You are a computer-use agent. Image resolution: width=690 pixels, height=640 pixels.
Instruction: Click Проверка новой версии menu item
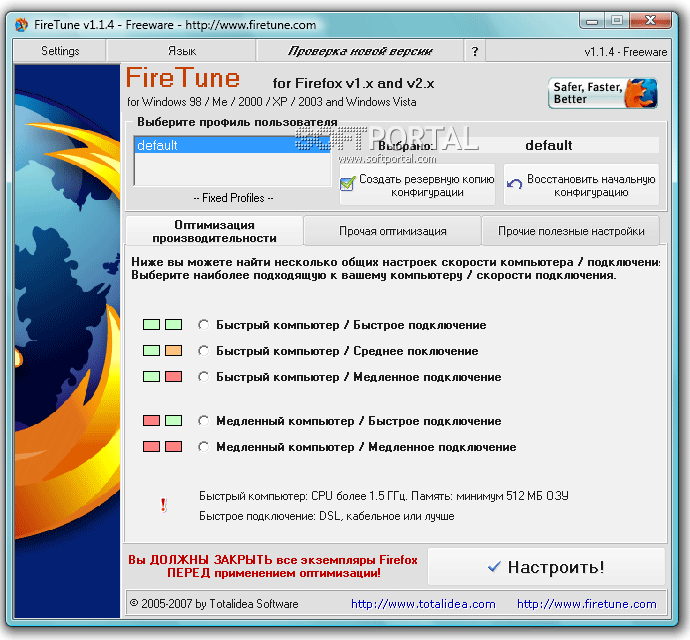[360, 51]
